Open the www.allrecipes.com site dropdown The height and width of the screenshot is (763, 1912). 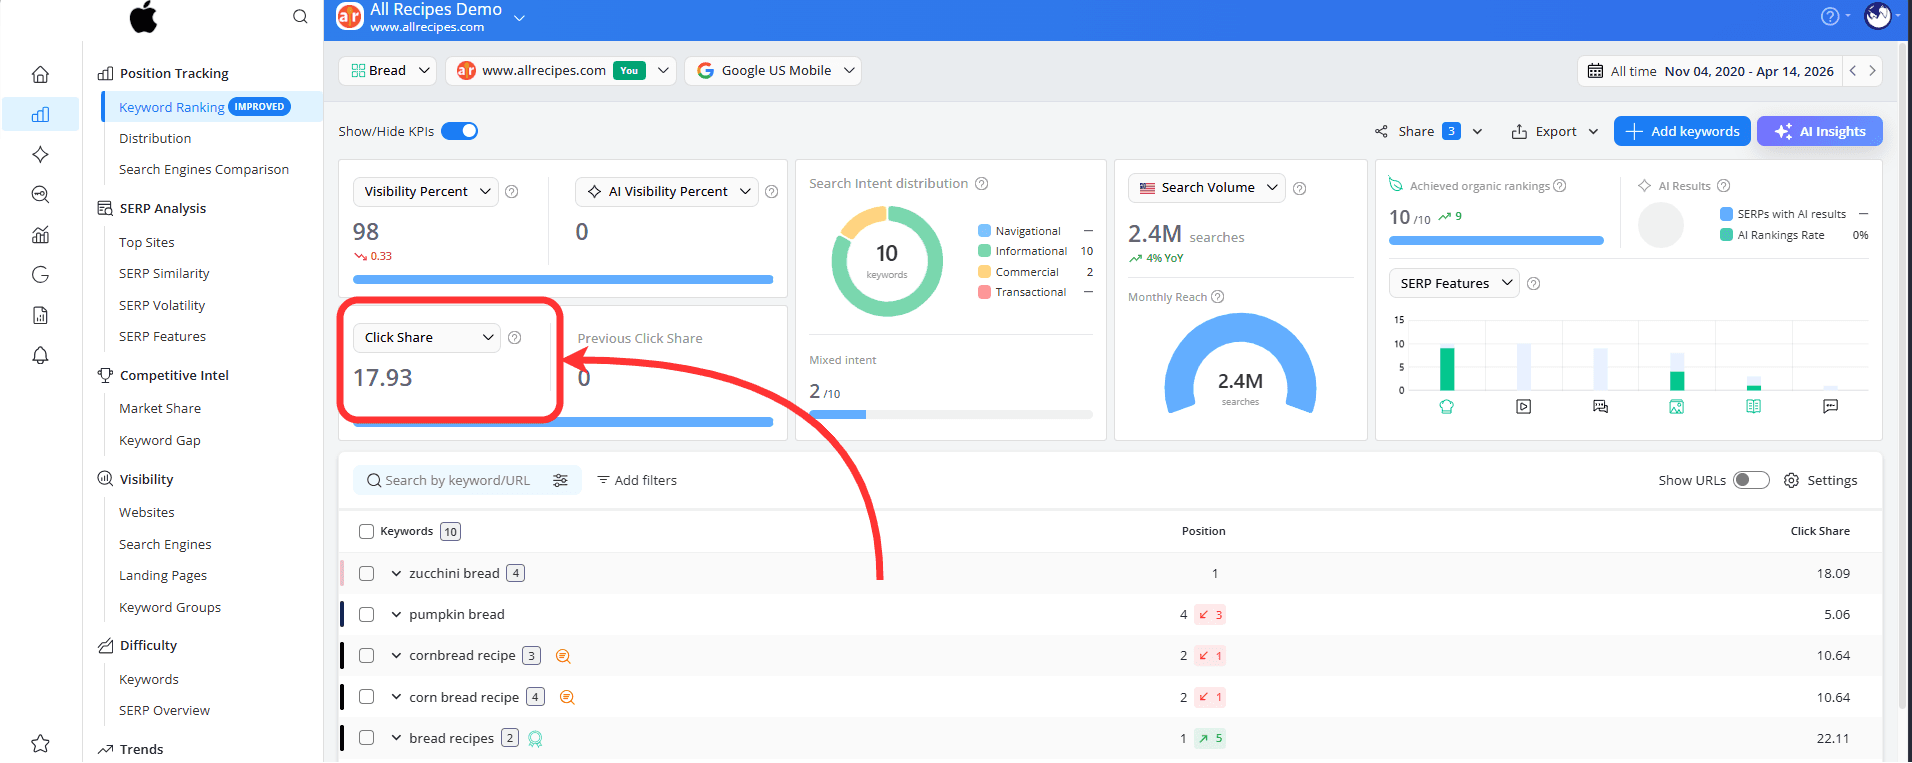(561, 70)
